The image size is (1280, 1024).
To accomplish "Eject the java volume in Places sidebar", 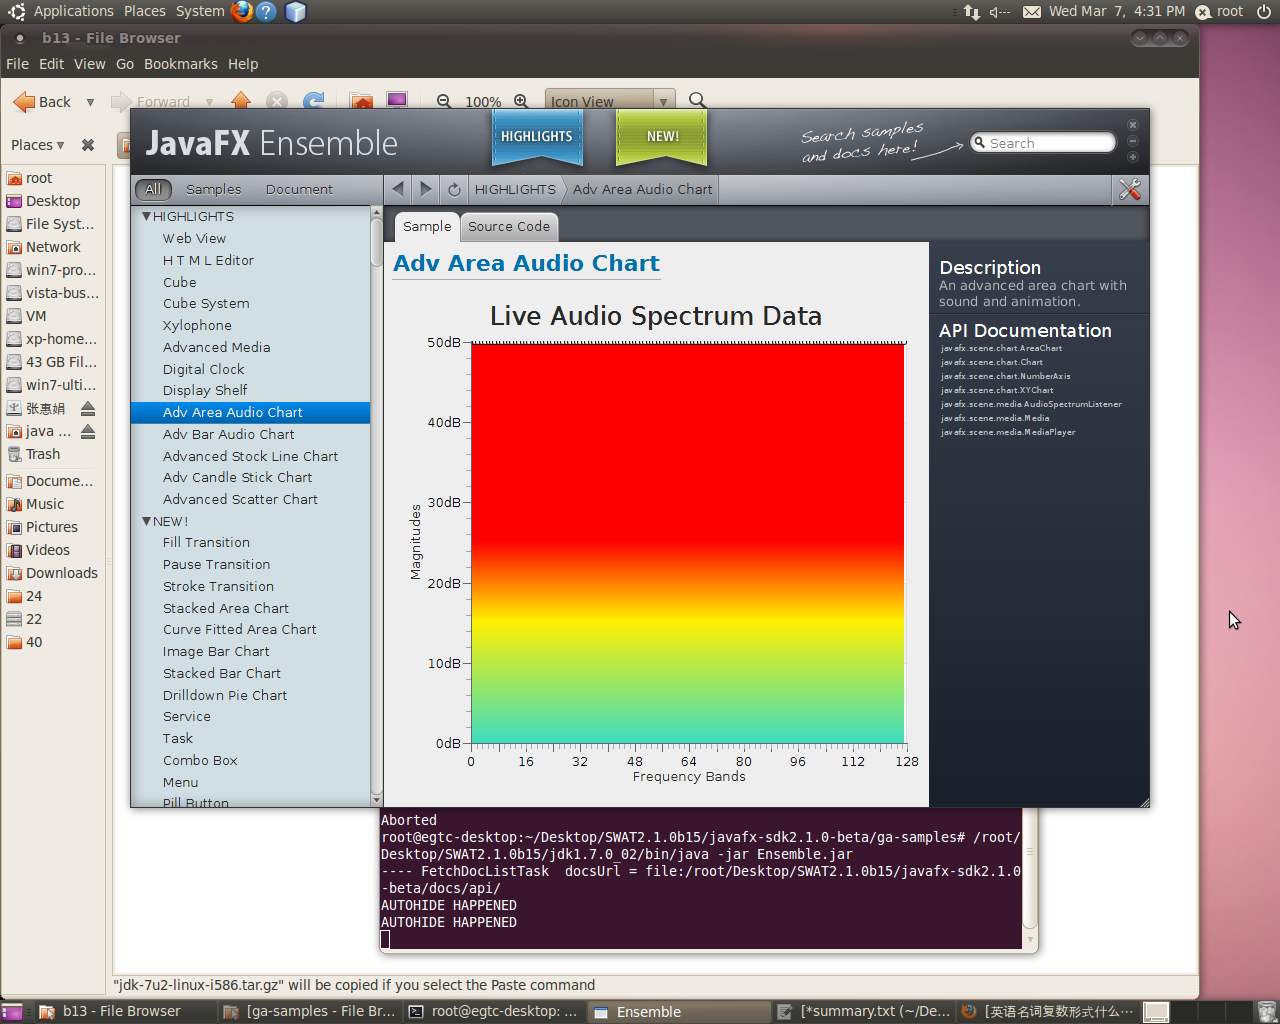I will (88, 431).
